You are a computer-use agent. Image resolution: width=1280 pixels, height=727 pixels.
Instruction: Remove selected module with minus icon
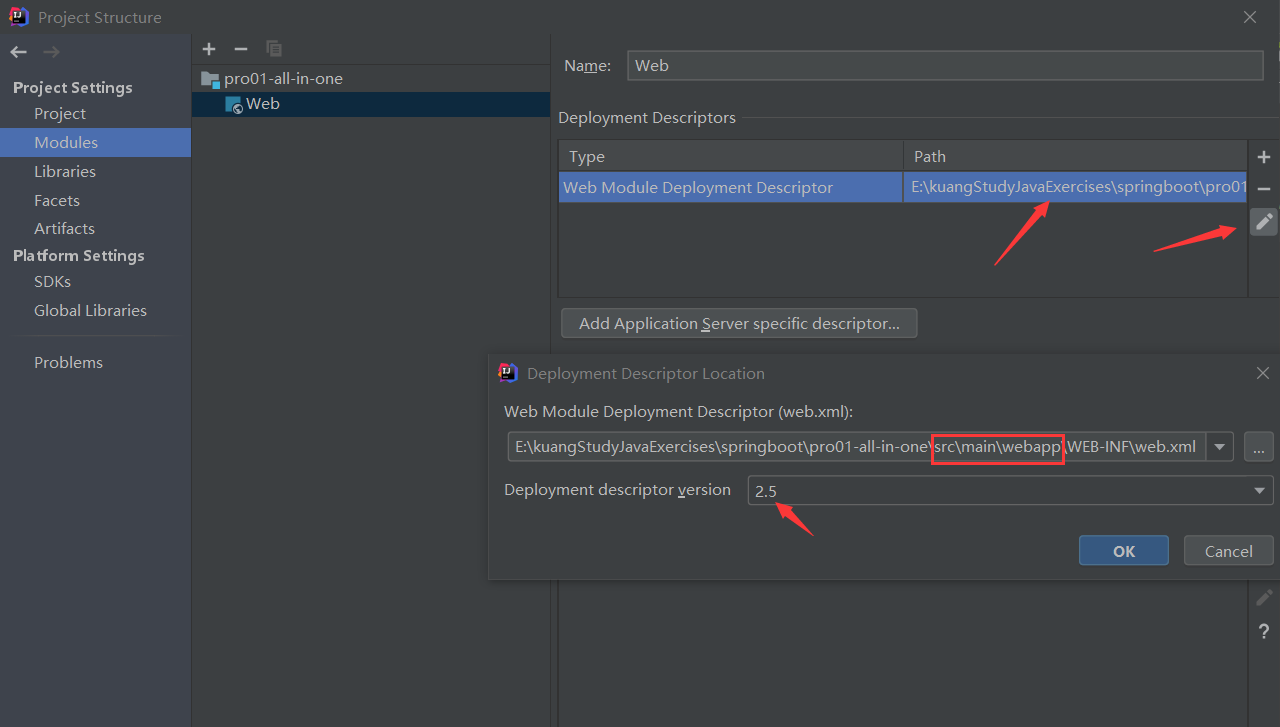241,49
